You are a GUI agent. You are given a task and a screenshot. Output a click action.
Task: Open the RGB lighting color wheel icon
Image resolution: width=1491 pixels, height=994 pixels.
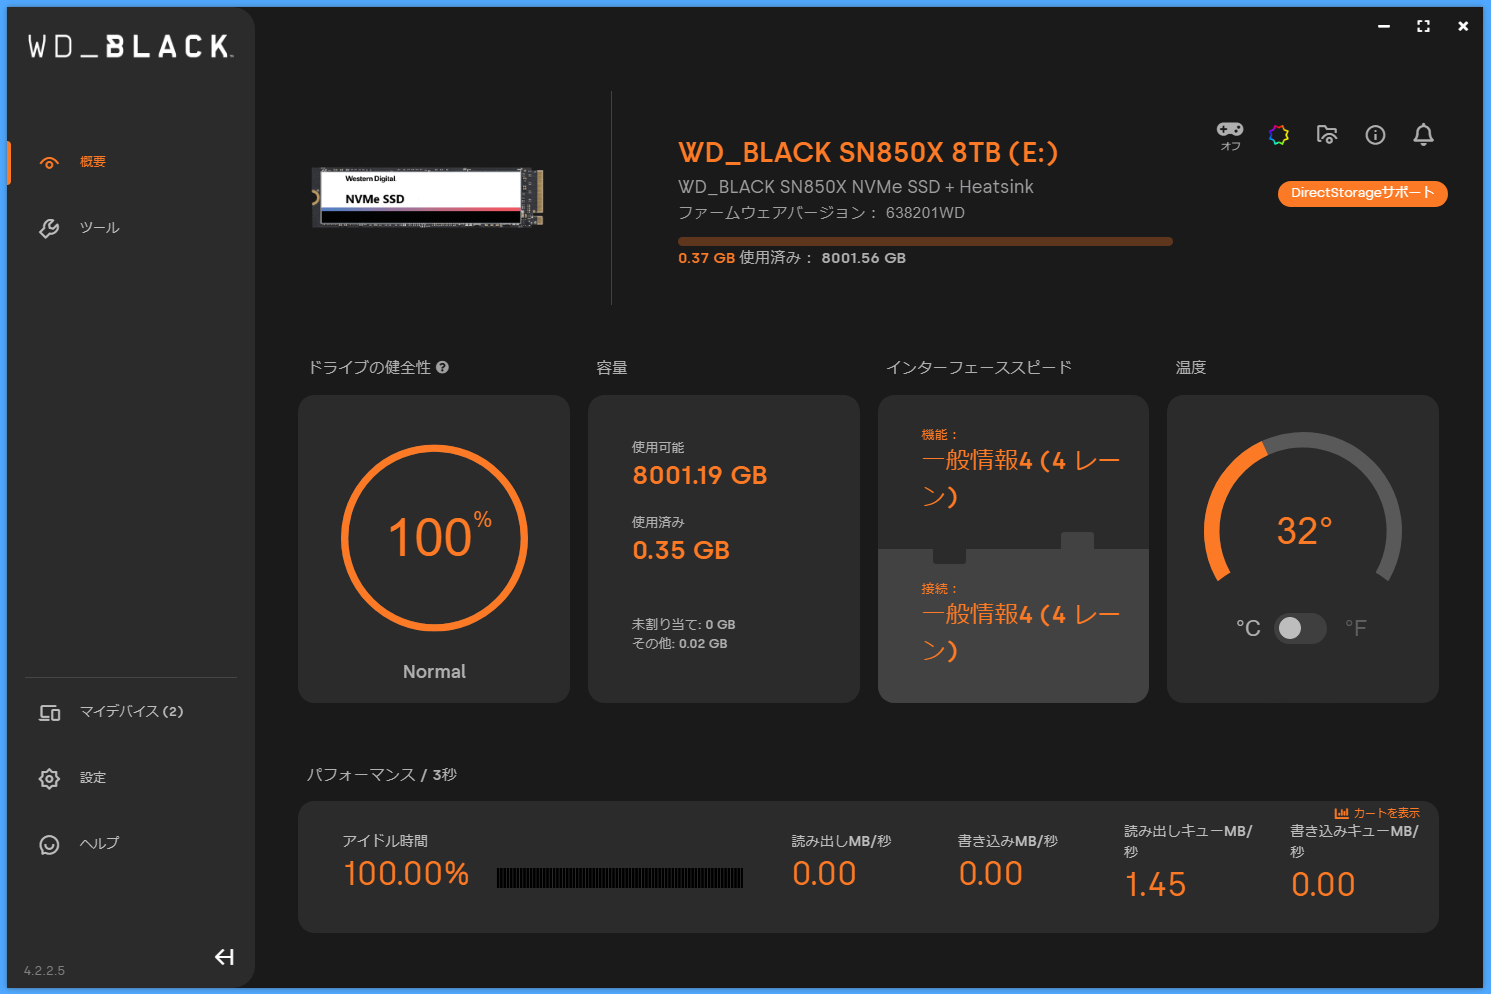tap(1279, 135)
